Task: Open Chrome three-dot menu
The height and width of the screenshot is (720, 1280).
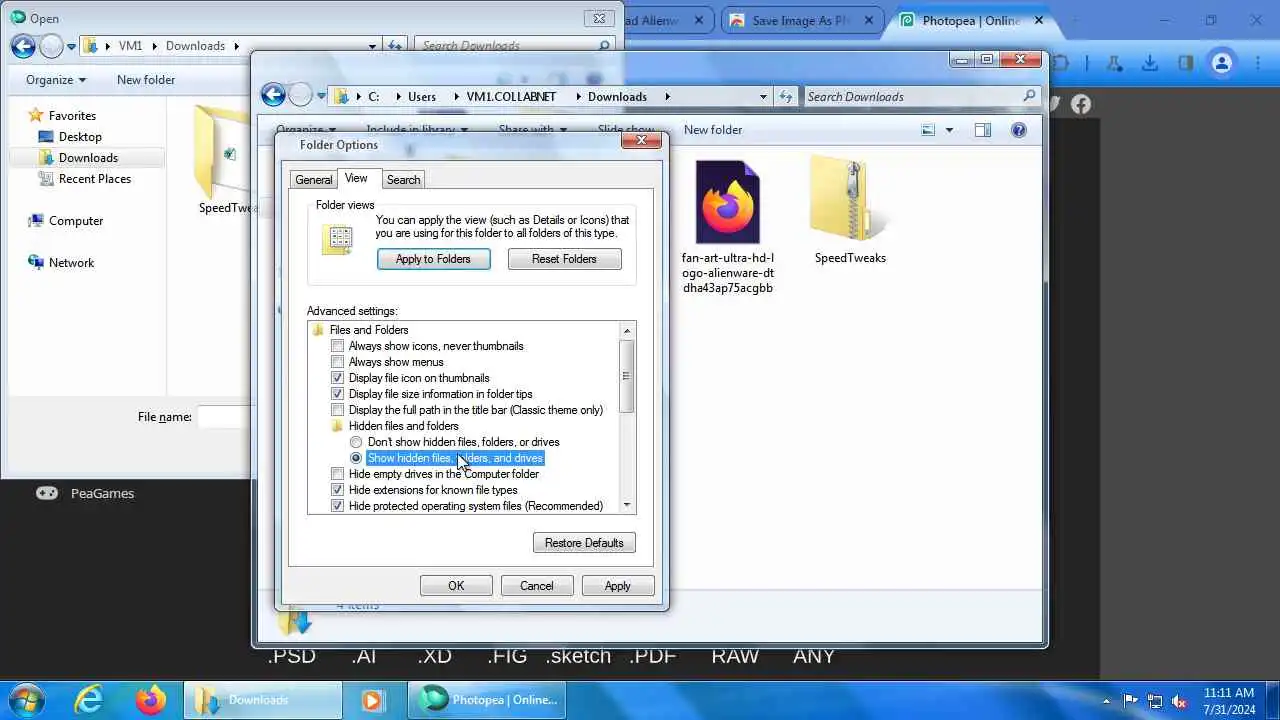Action: (1259, 63)
